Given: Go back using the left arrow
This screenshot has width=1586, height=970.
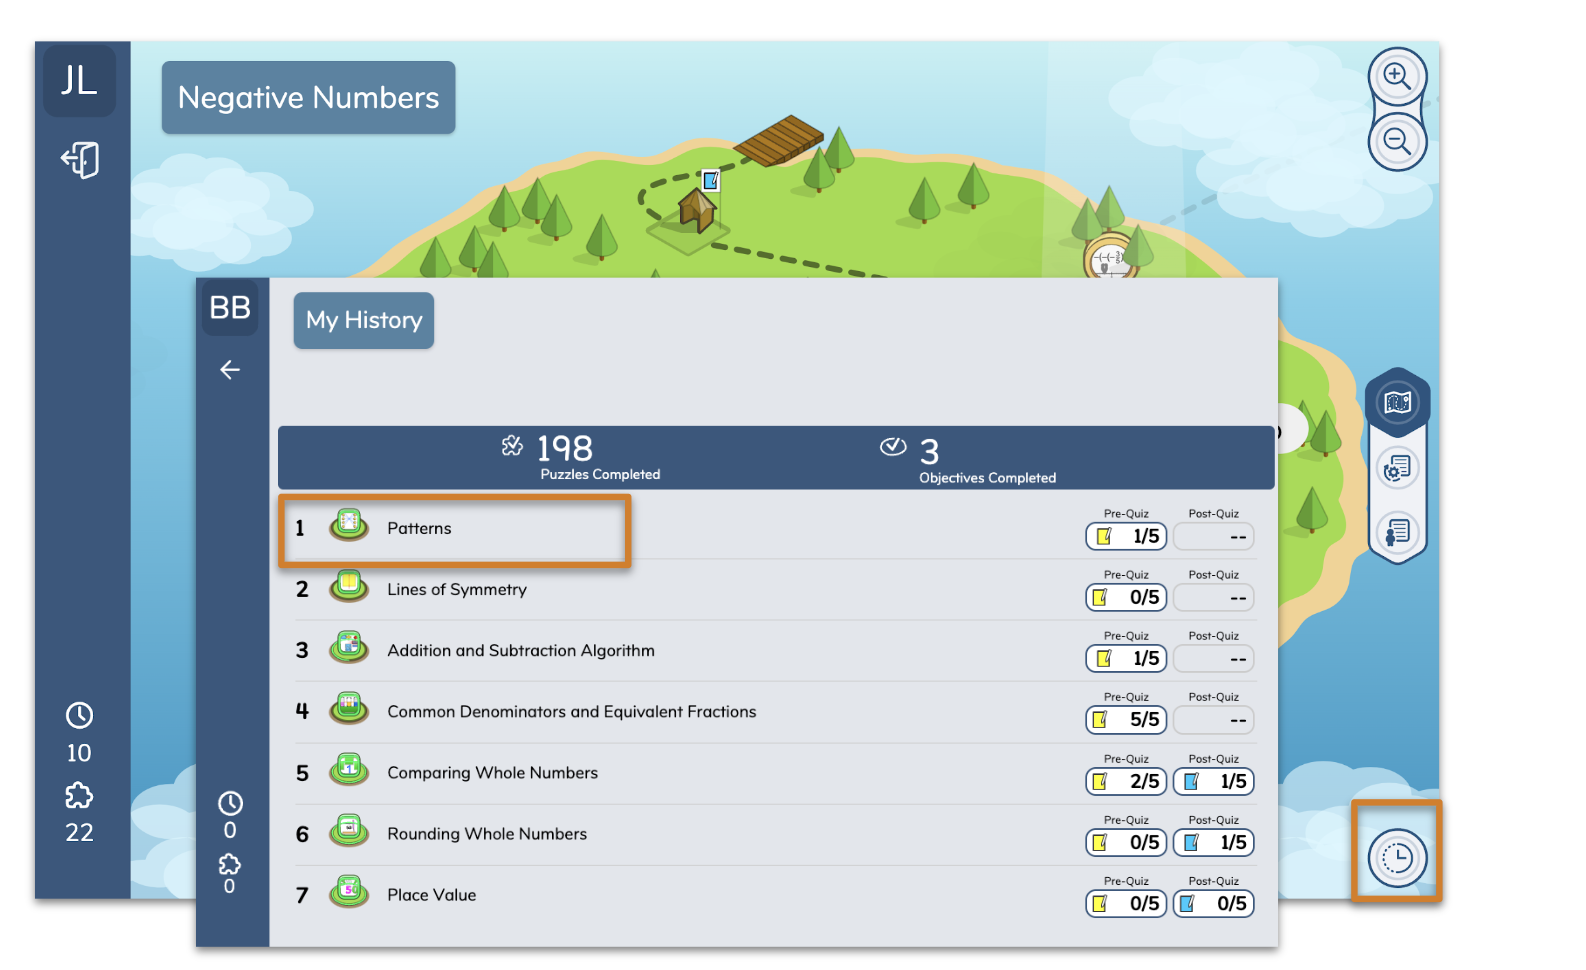Looking at the screenshot, I should click(230, 370).
